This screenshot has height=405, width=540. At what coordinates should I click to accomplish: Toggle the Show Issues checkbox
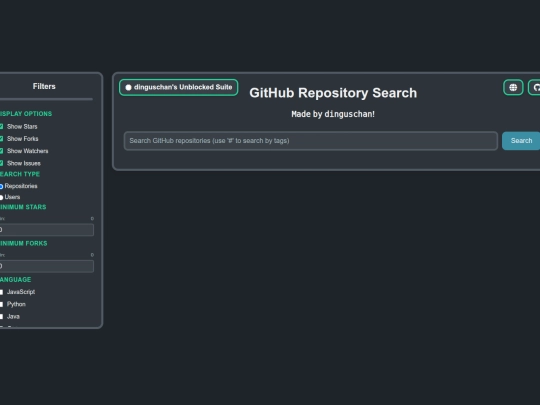pyautogui.click(x=1, y=163)
